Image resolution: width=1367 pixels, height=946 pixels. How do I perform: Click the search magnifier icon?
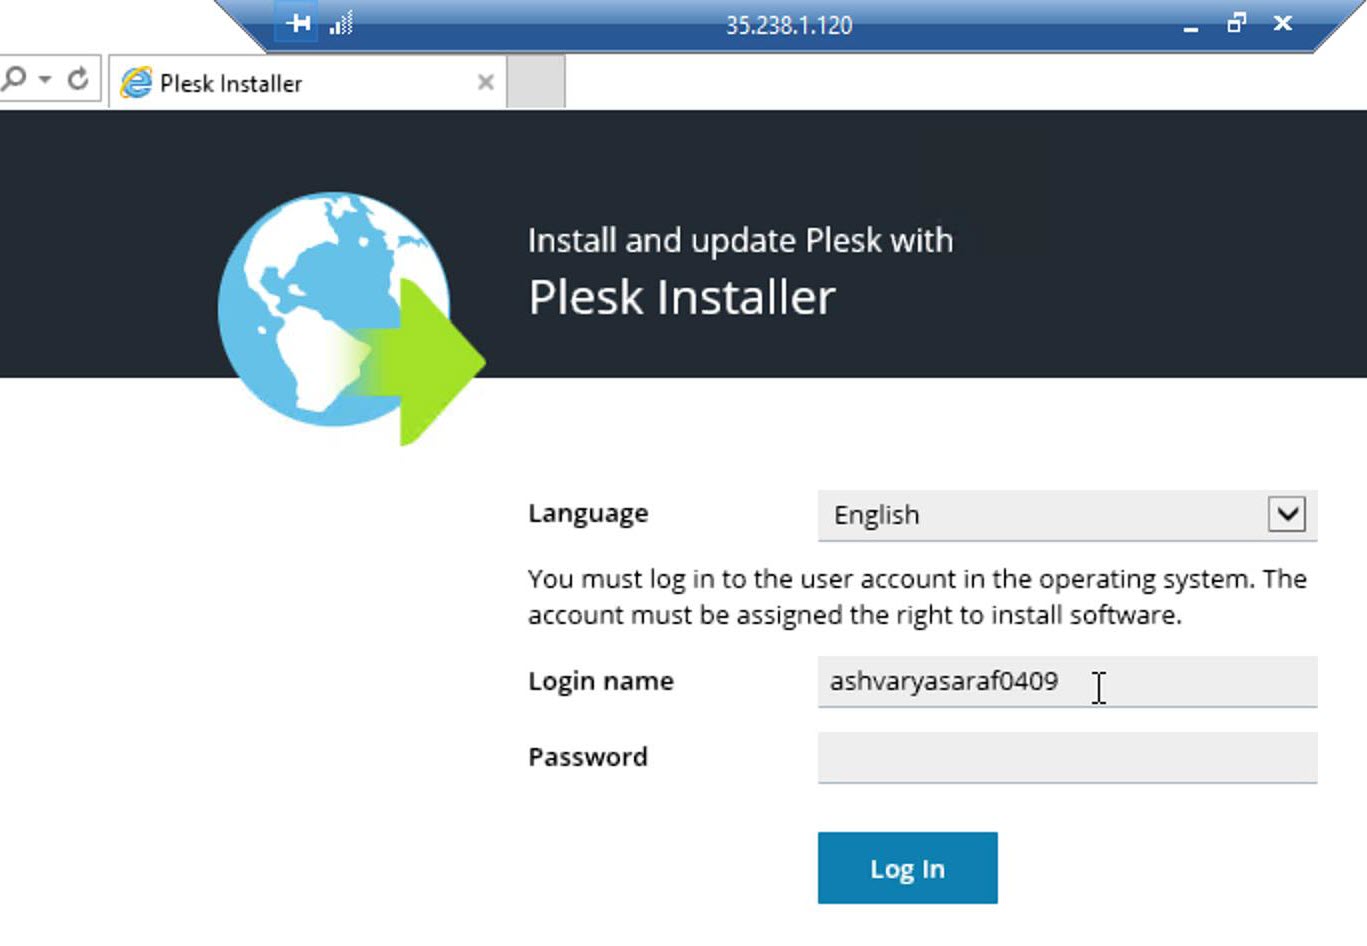tap(14, 78)
